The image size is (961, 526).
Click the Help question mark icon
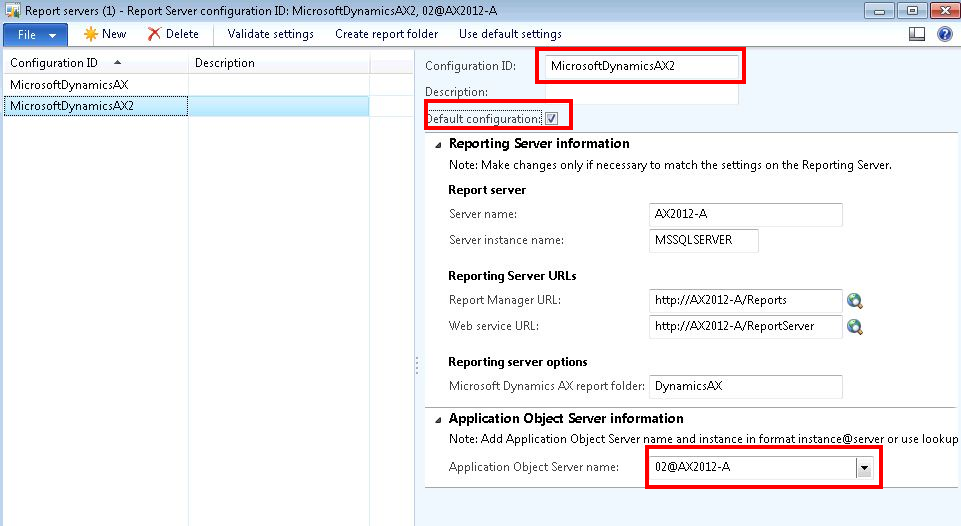click(x=944, y=34)
